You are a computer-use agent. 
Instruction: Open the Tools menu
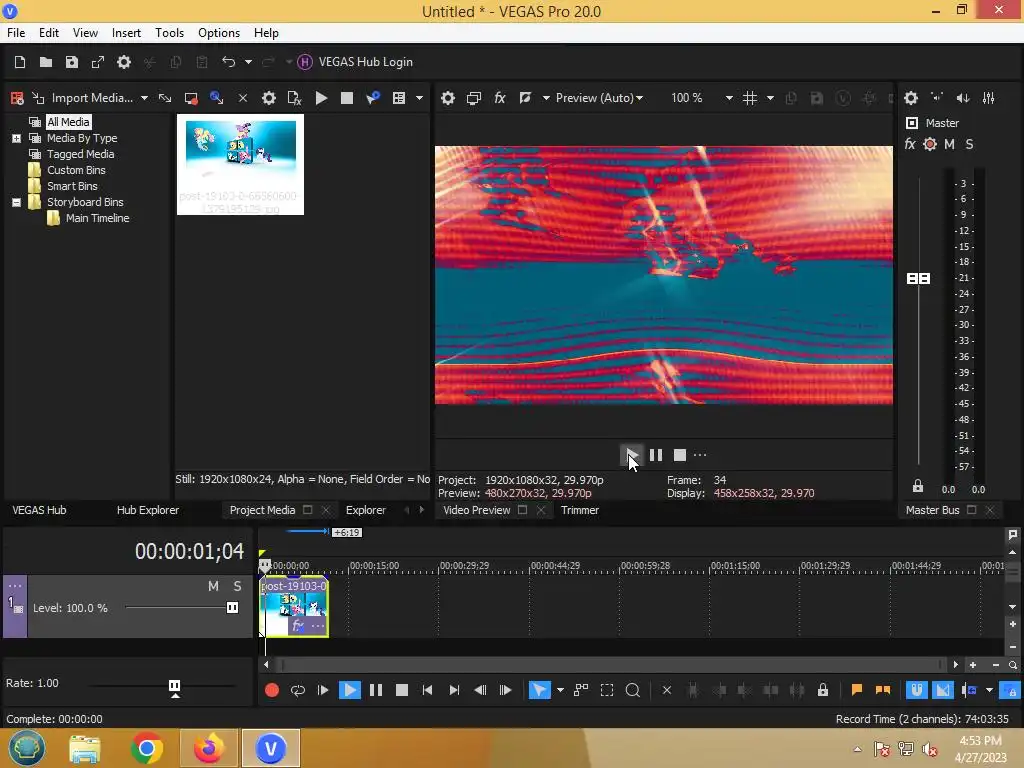pyautogui.click(x=169, y=33)
